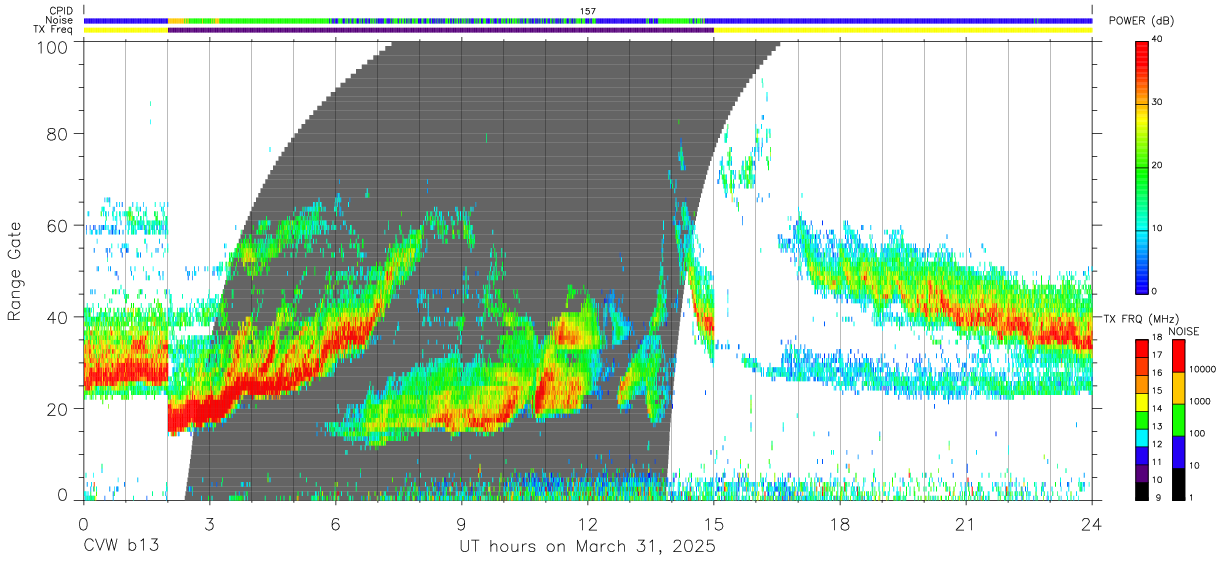Click the red 17–18 MHz segment of TX FRQ colorbar
1228x567 pixels.
1142,348
